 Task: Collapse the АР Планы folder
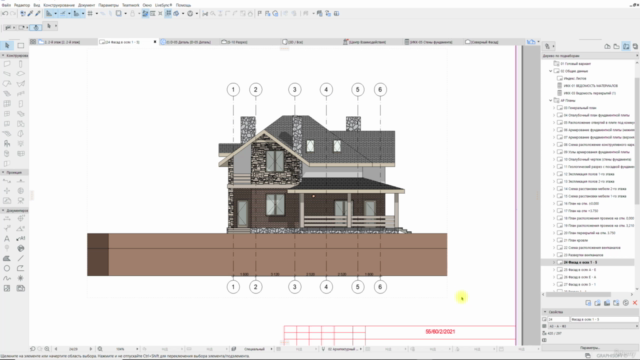coord(551,100)
